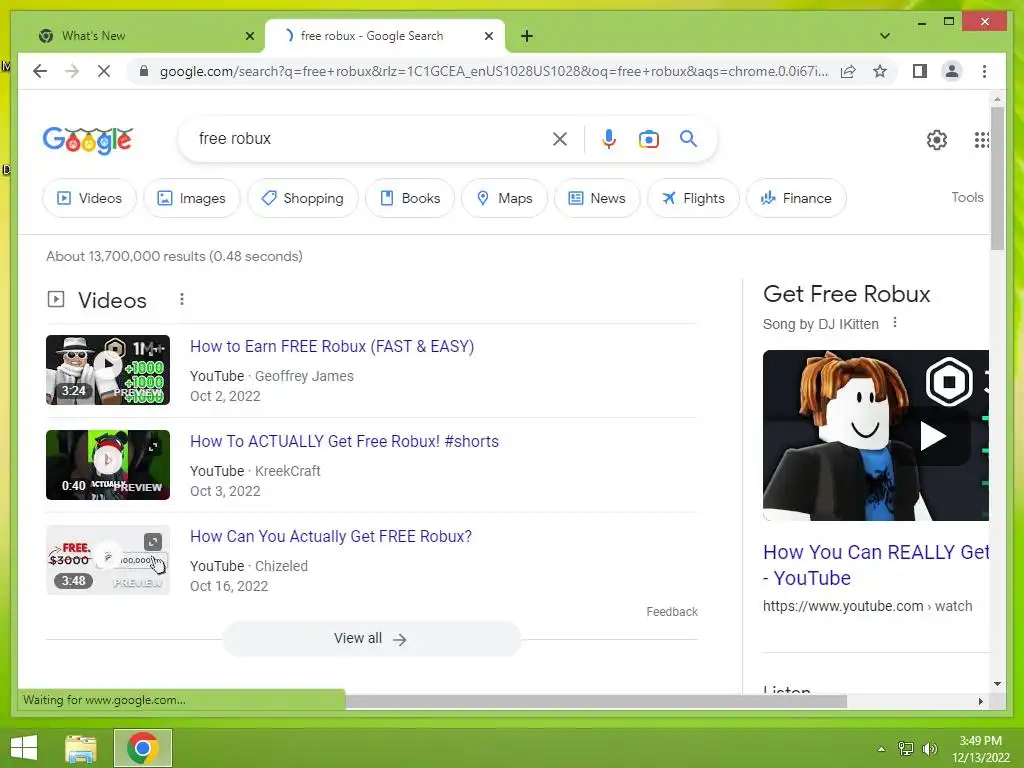The height and width of the screenshot is (768, 1024).
Task: Filter results by Books
Action: point(410,198)
